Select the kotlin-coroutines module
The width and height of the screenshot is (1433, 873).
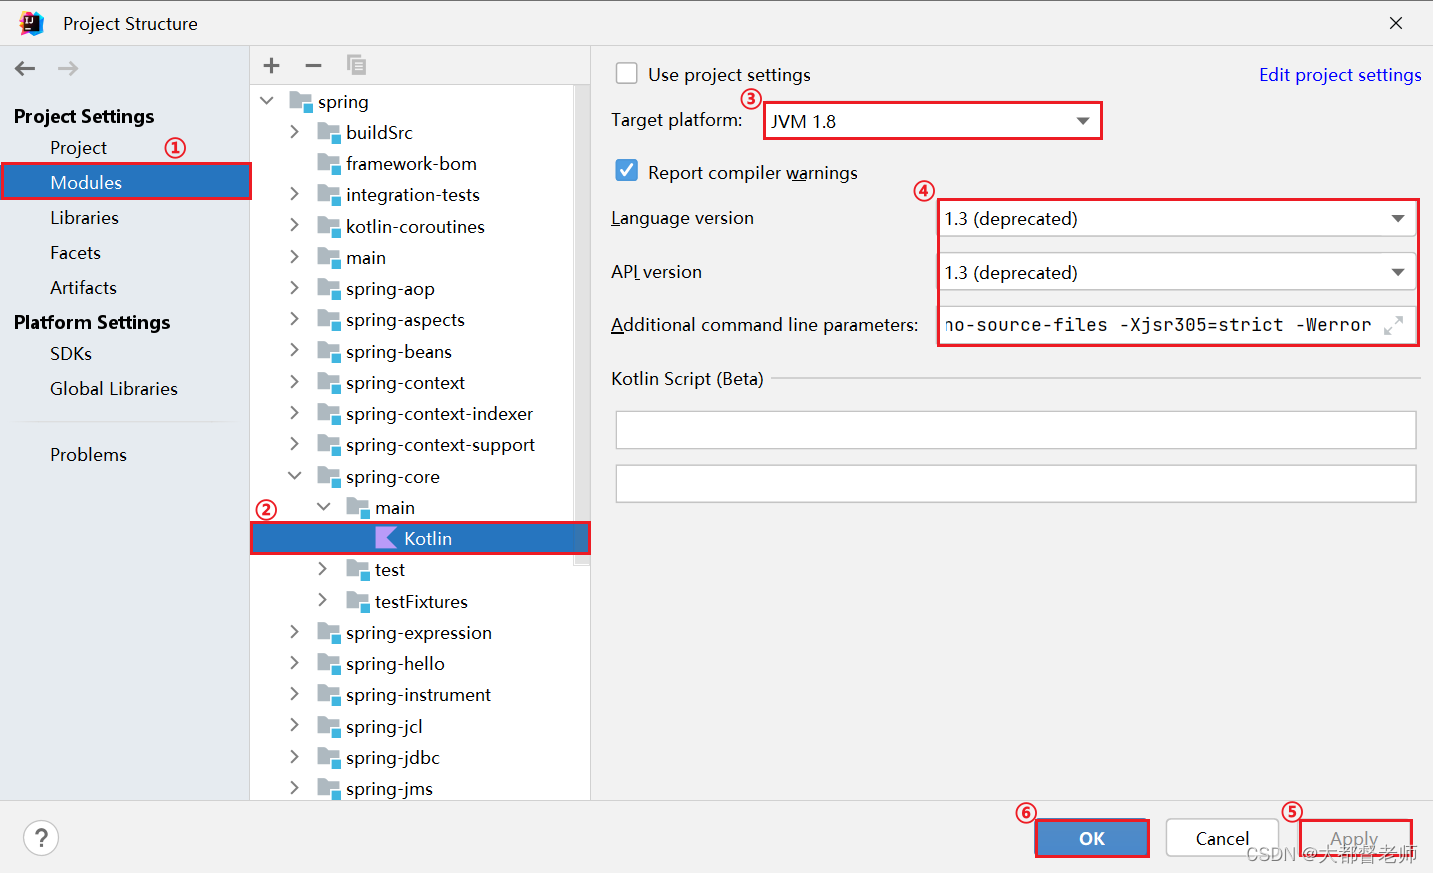[x=415, y=226]
